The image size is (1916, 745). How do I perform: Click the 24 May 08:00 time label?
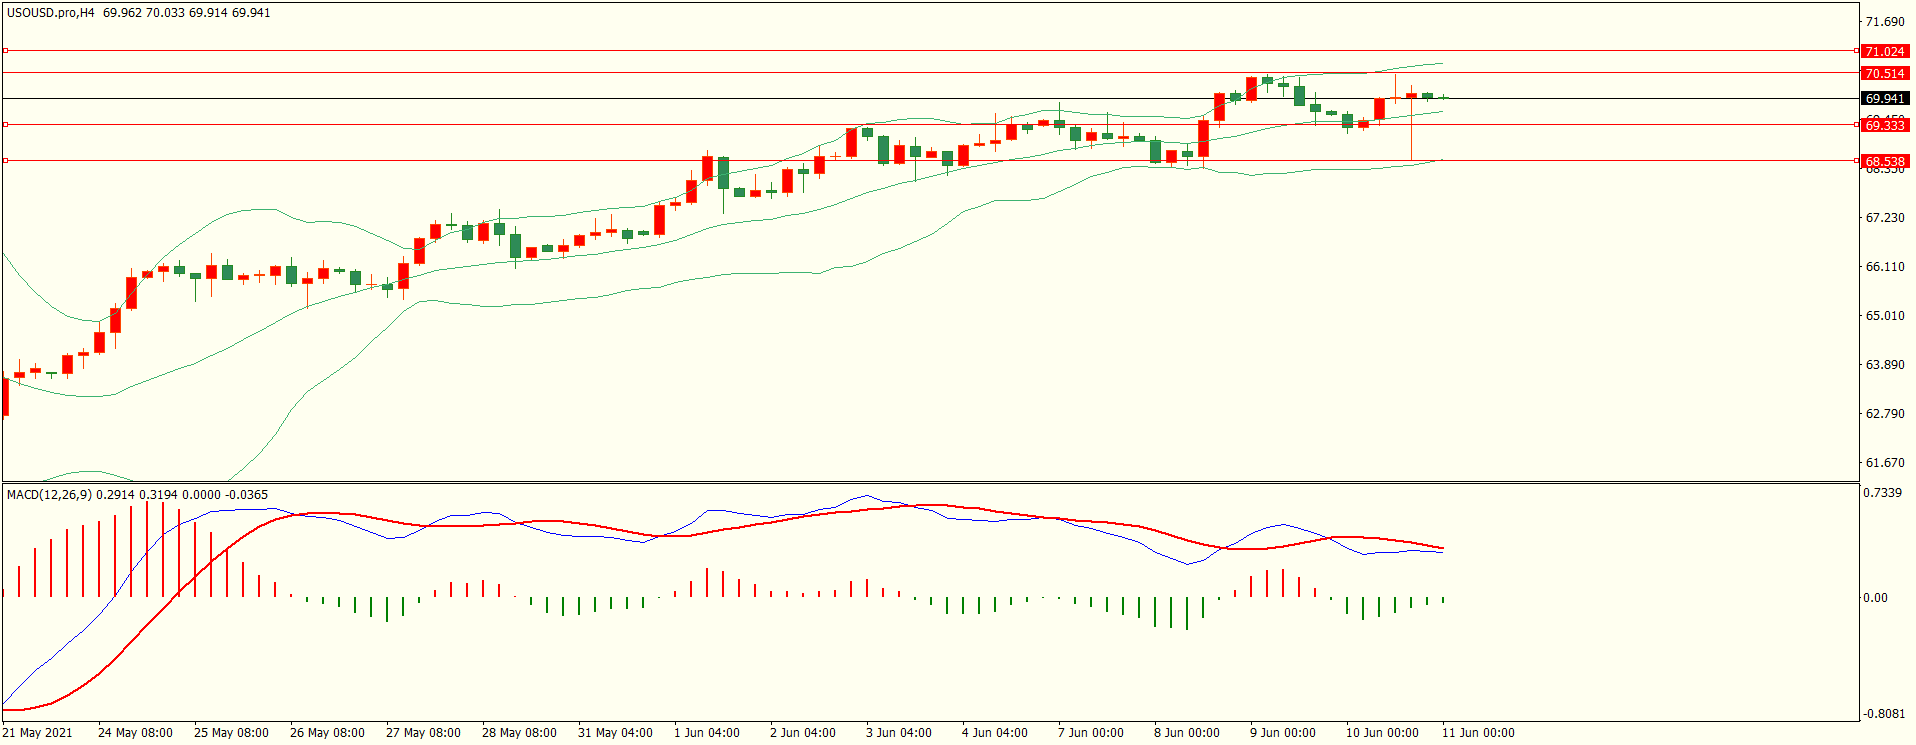coord(135,732)
